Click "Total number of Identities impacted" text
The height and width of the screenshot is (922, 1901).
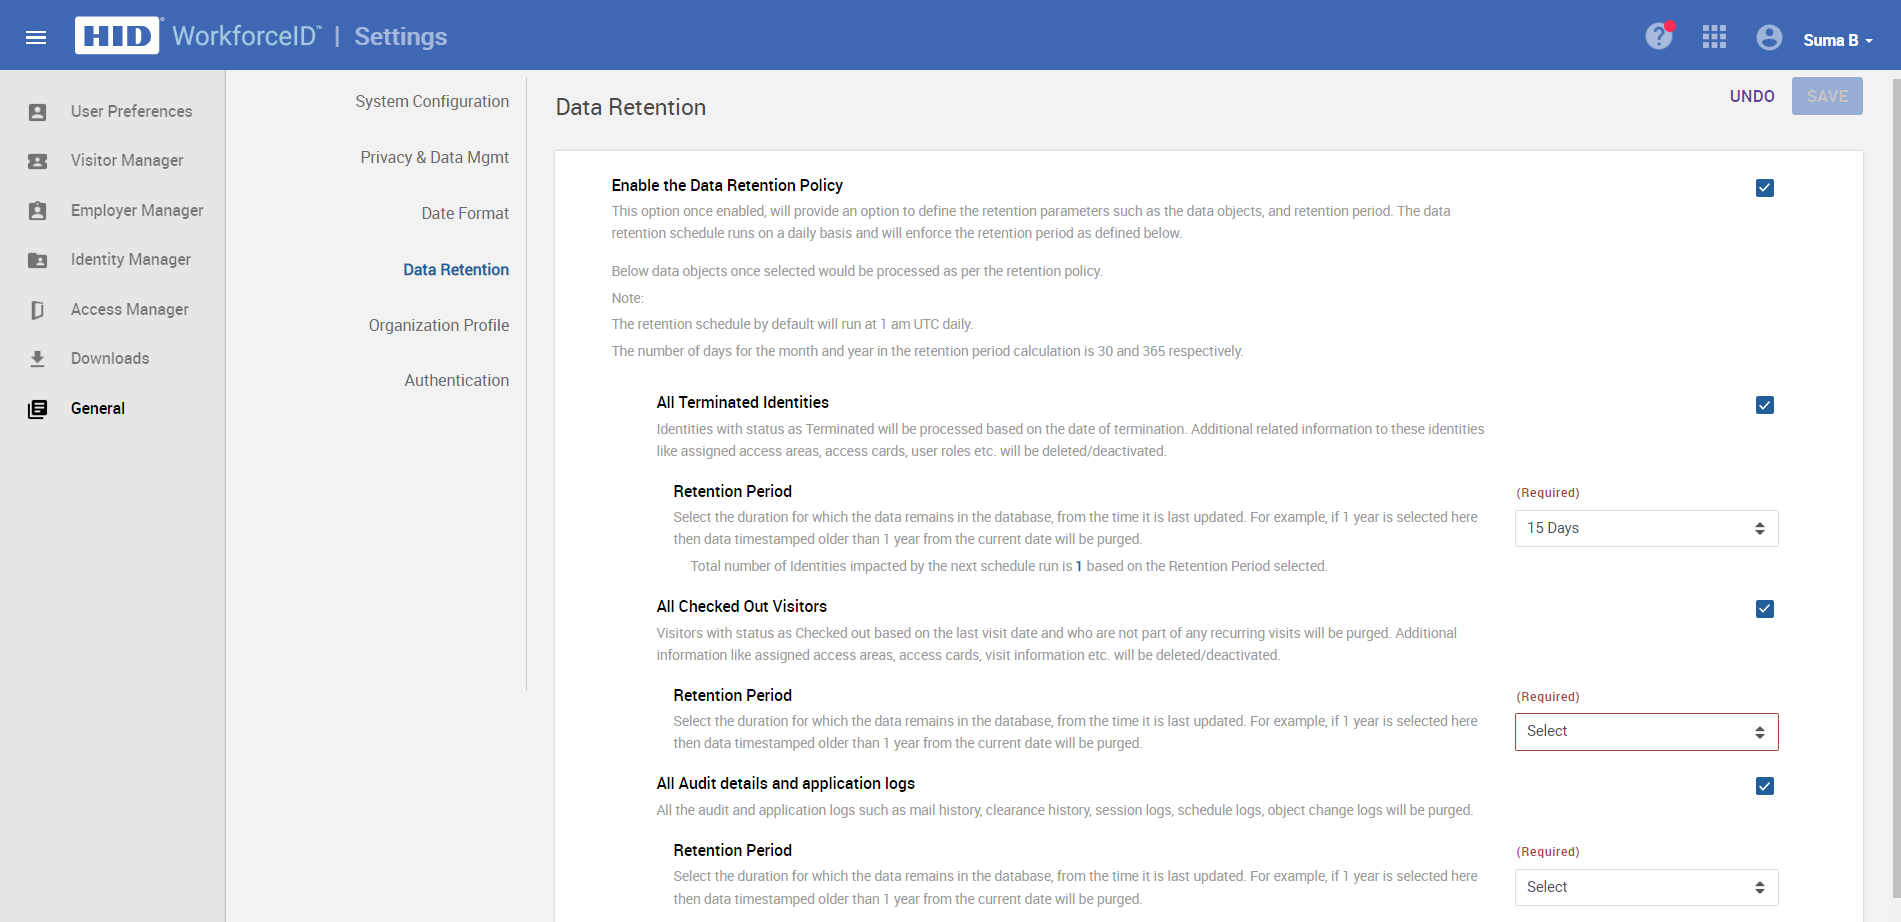(1008, 566)
